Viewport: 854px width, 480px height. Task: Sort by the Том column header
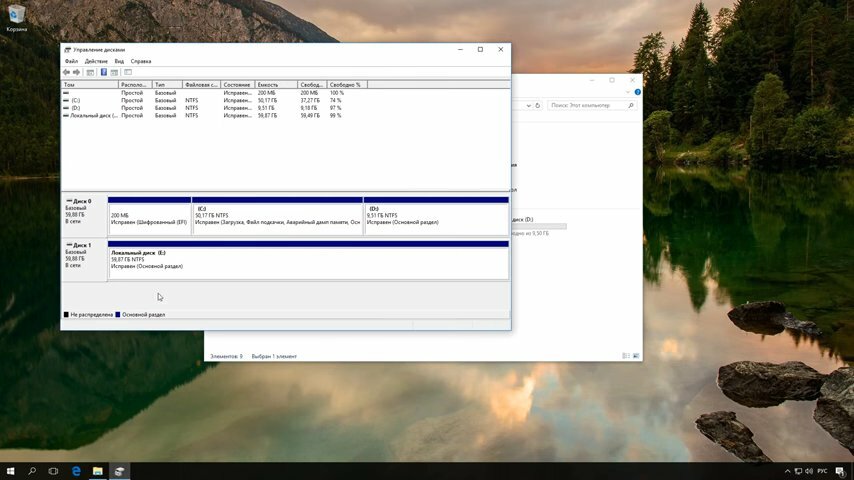[90, 84]
